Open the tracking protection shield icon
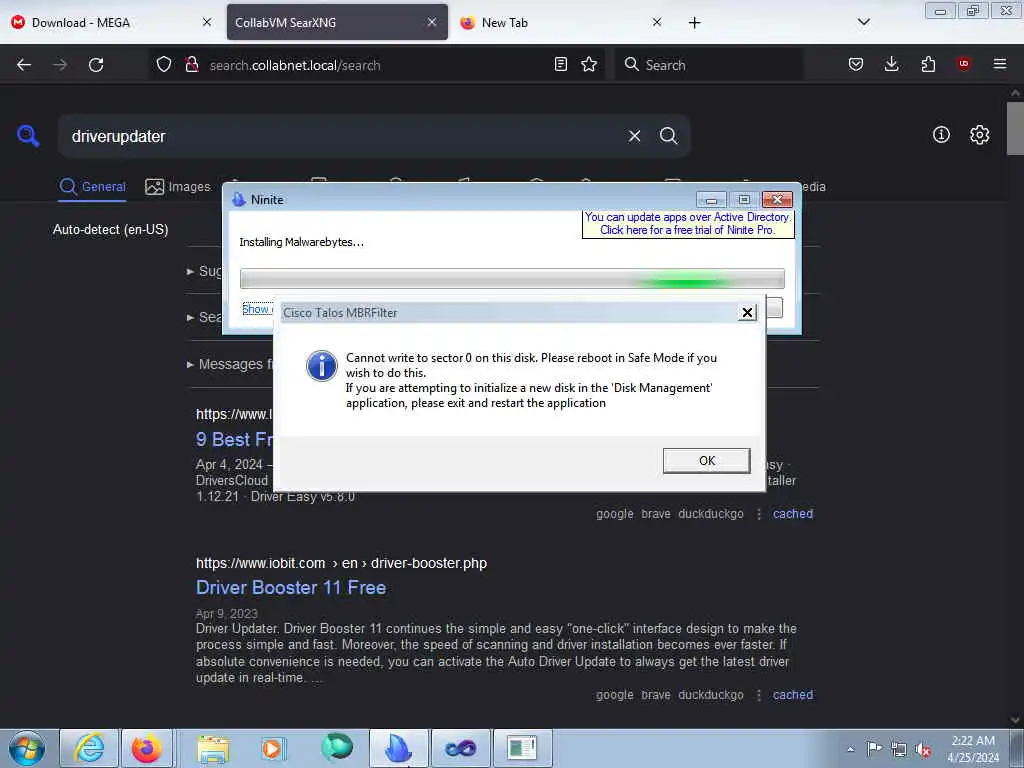The image size is (1024, 768). (164, 64)
